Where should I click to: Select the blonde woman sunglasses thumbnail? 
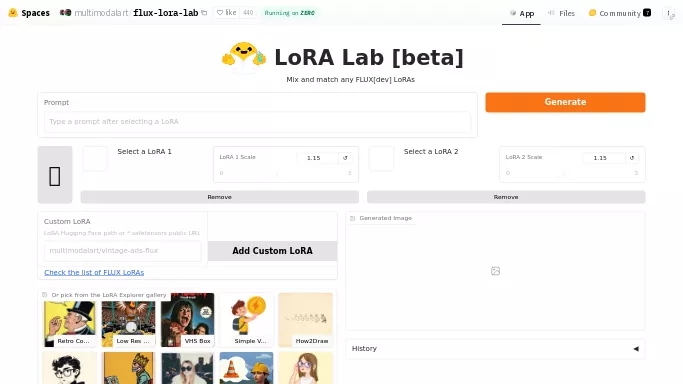[x=187, y=368]
